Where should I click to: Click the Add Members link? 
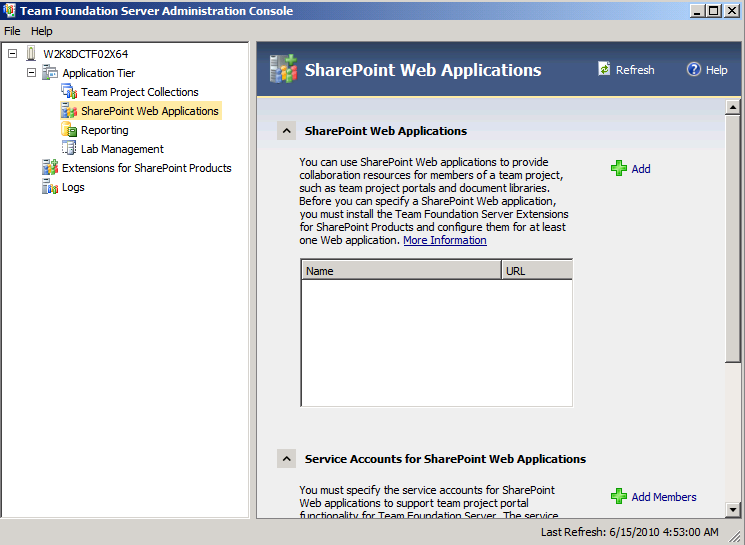[x=664, y=497]
